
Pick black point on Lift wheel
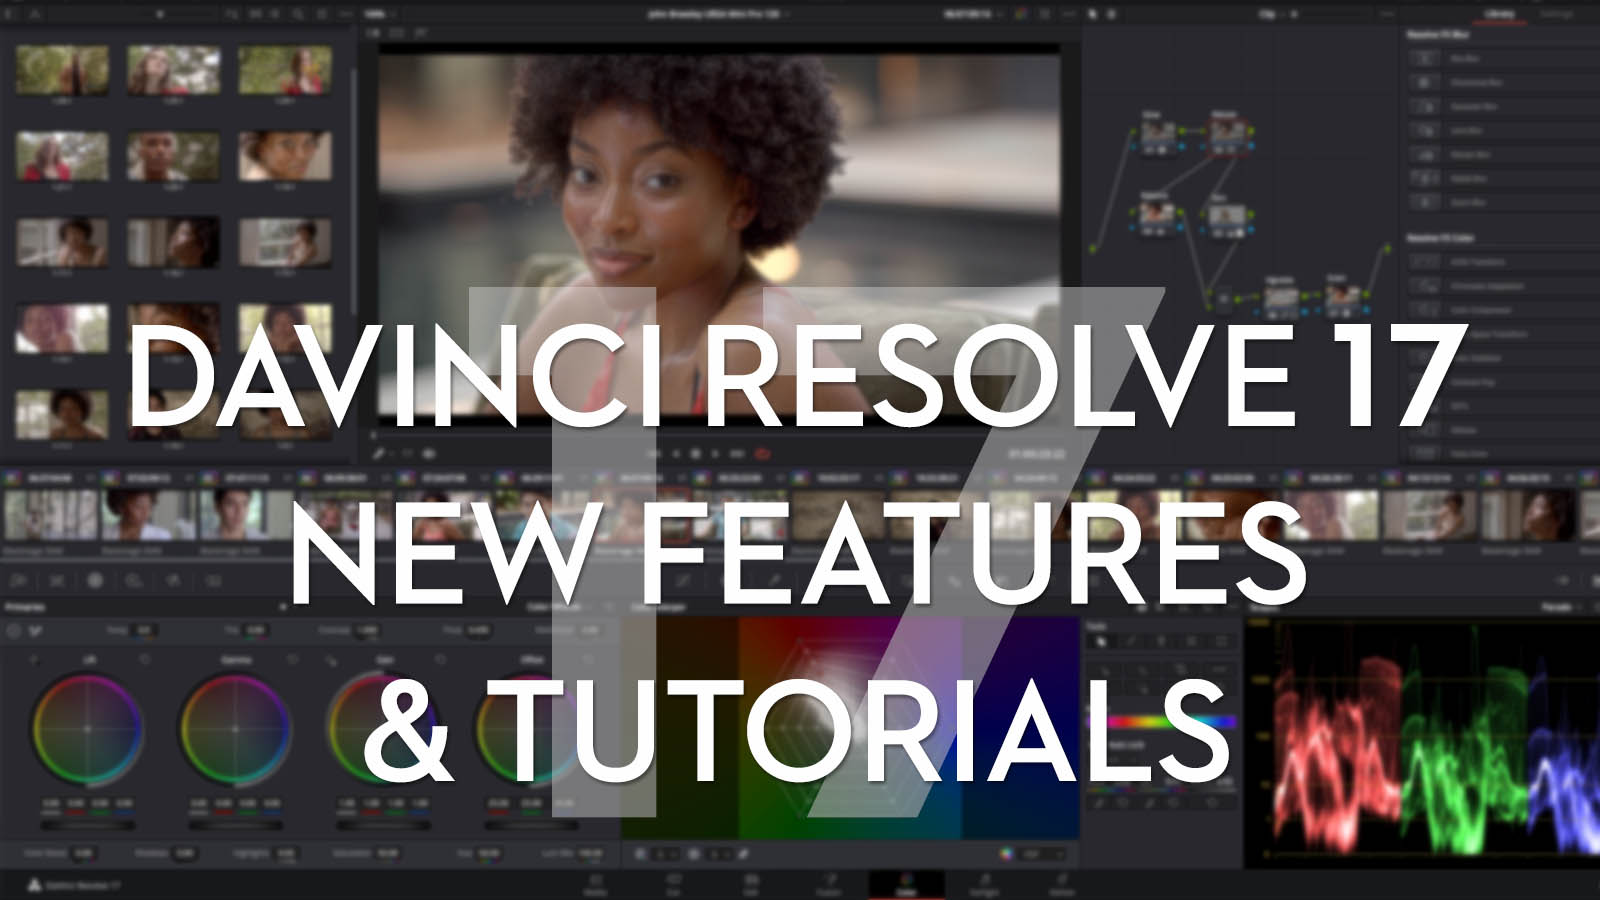pyautogui.click(x=35, y=660)
